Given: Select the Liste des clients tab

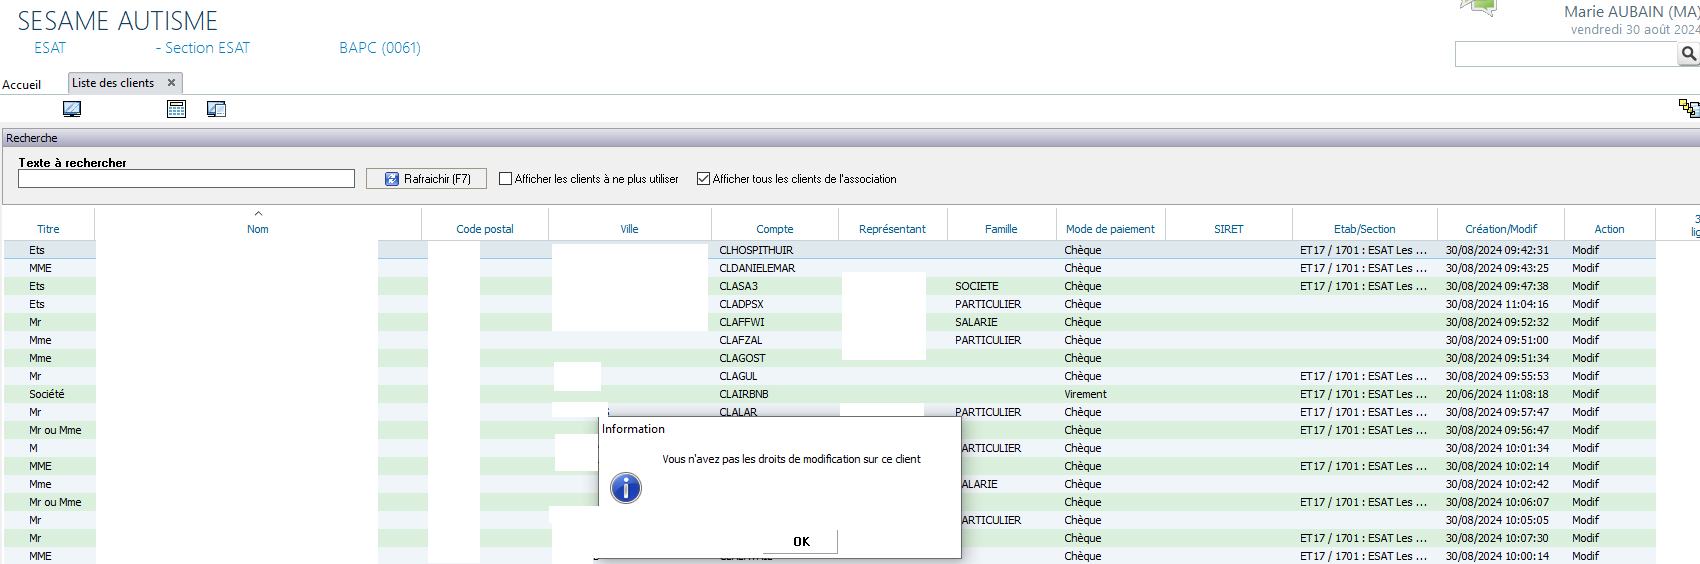Looking at the screenshot, I should [113, 83].
